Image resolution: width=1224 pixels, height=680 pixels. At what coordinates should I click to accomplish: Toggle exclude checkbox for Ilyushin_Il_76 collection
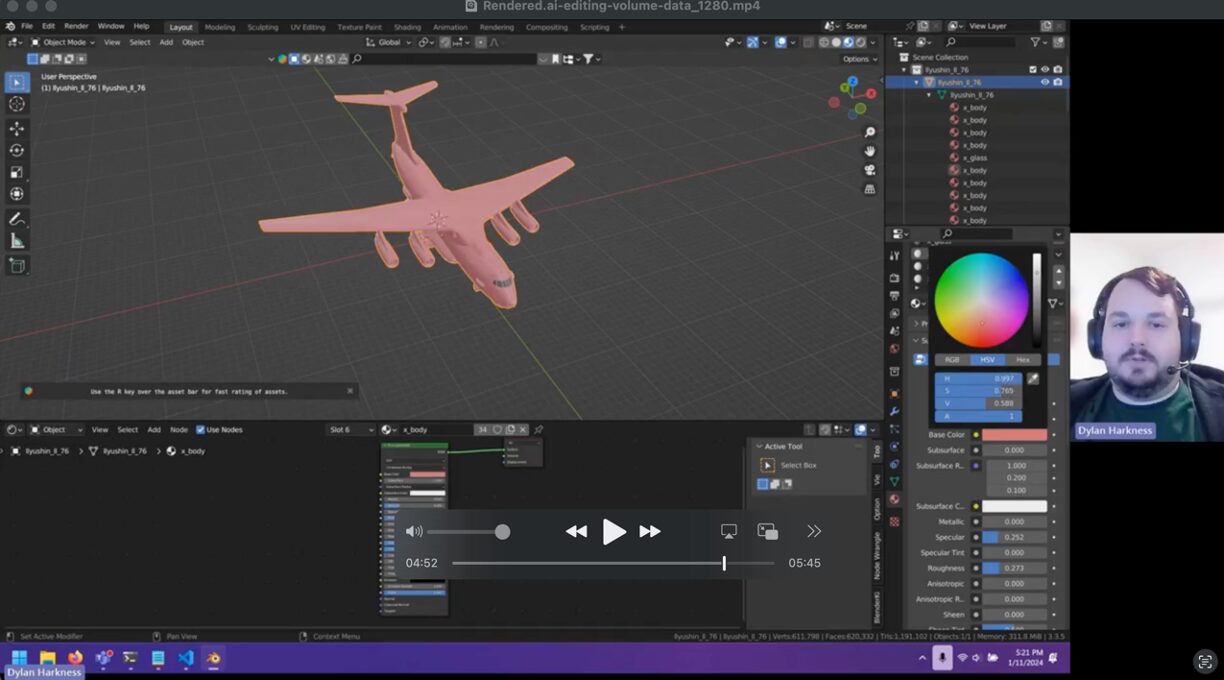(x=1033, y=70)
